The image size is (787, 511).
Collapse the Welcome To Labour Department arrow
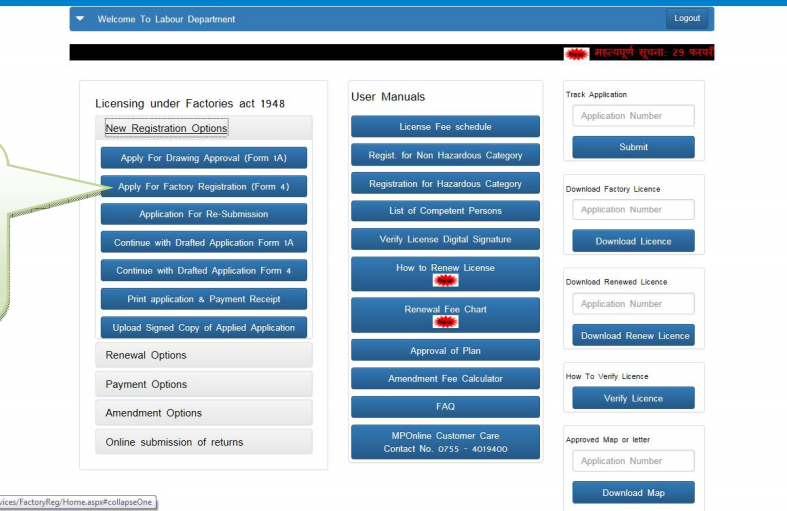tap(81, 19)
